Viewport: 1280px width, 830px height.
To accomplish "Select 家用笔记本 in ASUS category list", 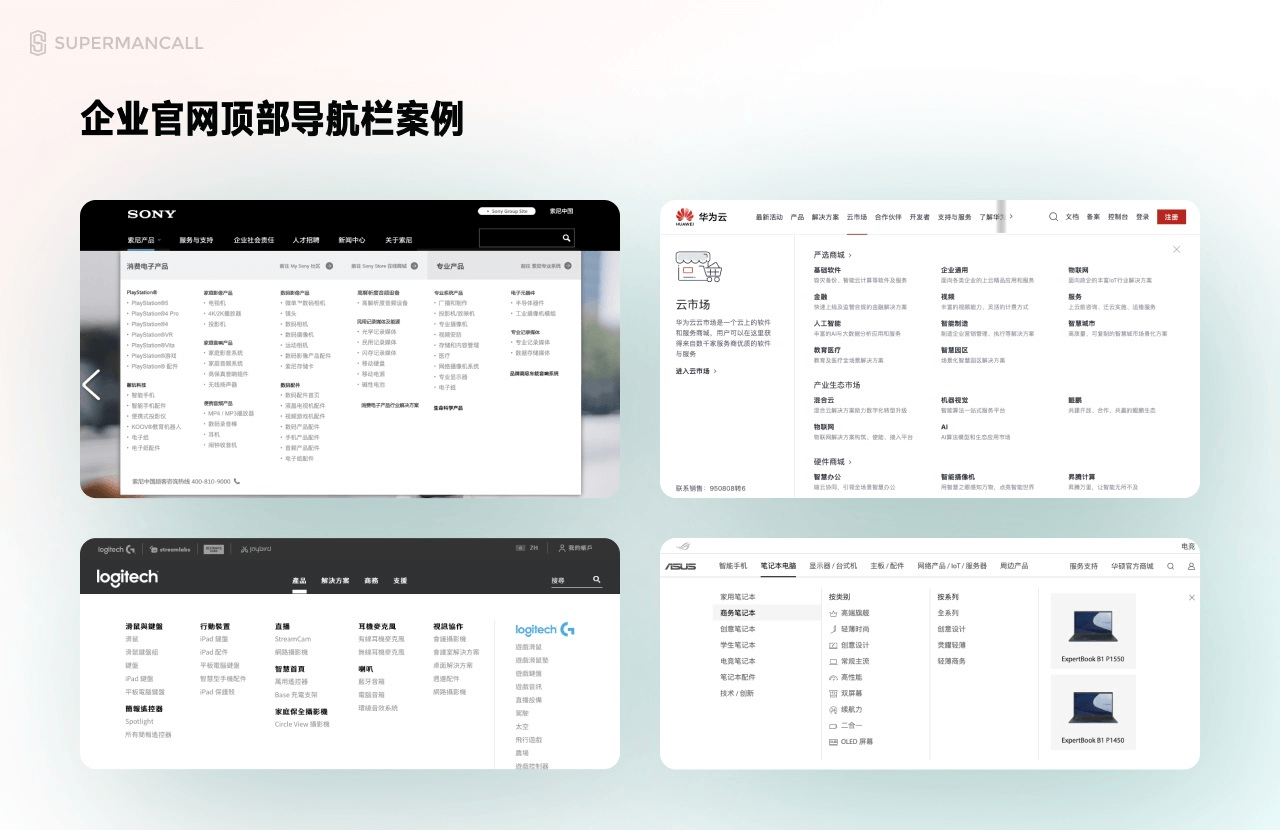I will [738, 597].
